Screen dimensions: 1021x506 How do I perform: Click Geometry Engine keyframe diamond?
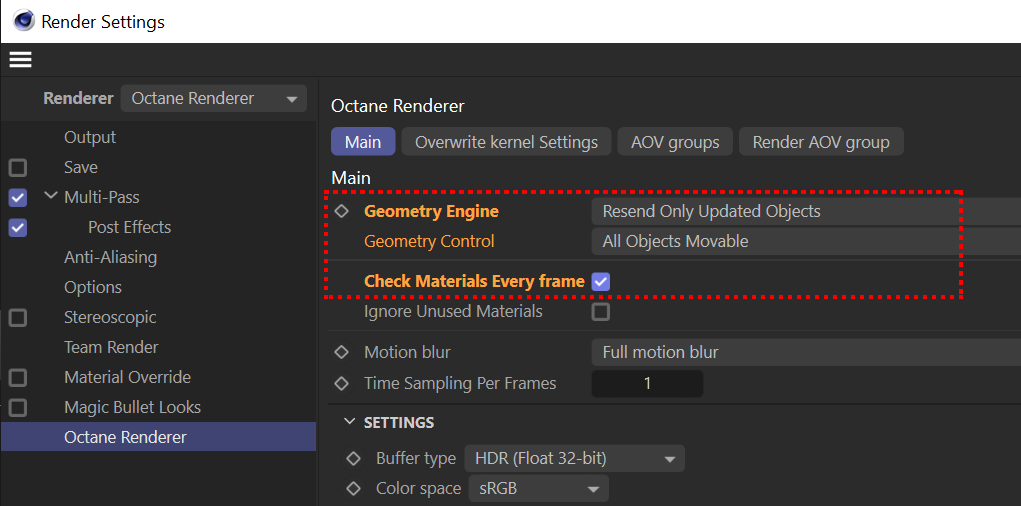point(341,211)
